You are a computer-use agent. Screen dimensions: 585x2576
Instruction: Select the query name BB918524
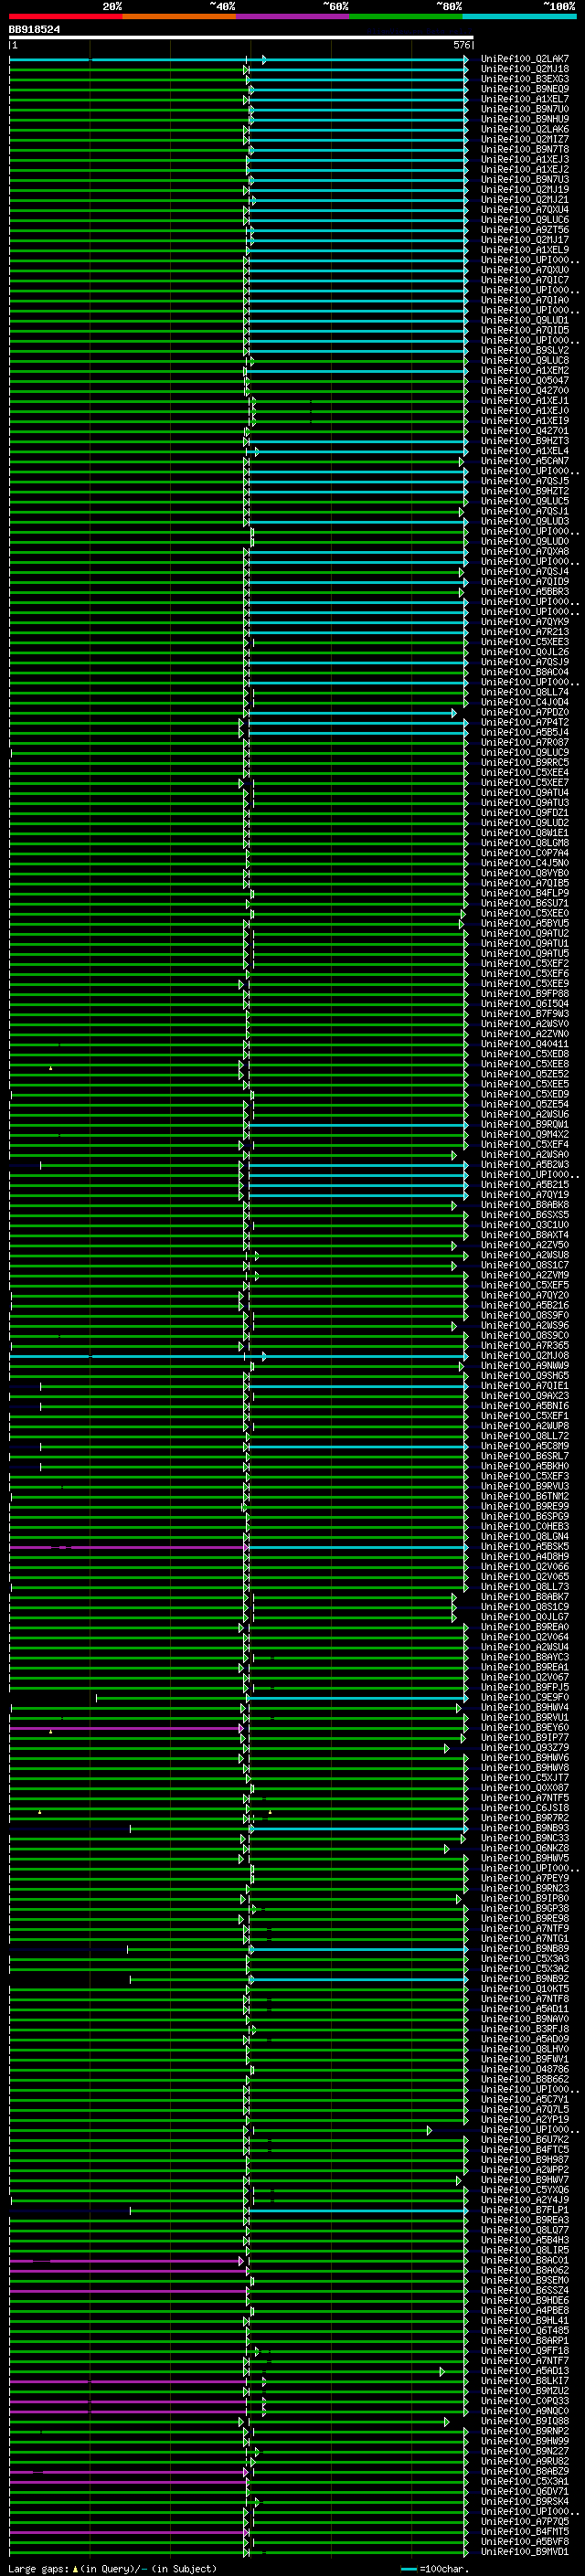click(x=35, y=30)
